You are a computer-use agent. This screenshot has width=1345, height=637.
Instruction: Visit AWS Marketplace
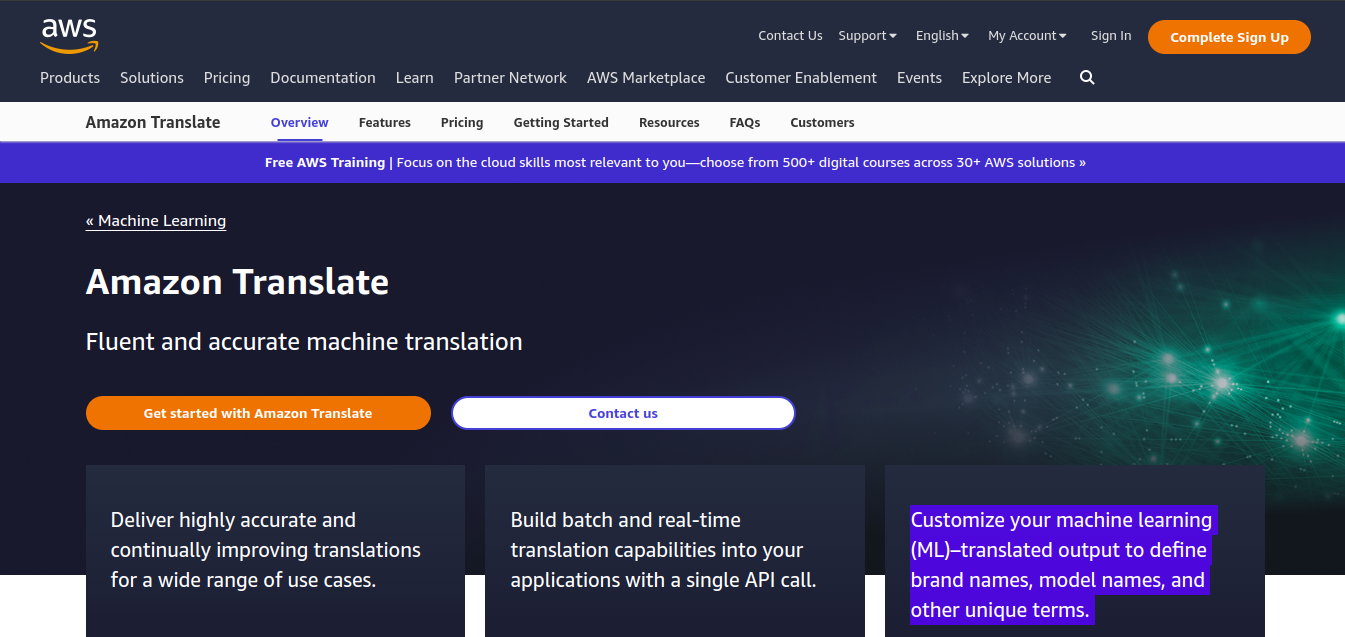click(646, 78)
